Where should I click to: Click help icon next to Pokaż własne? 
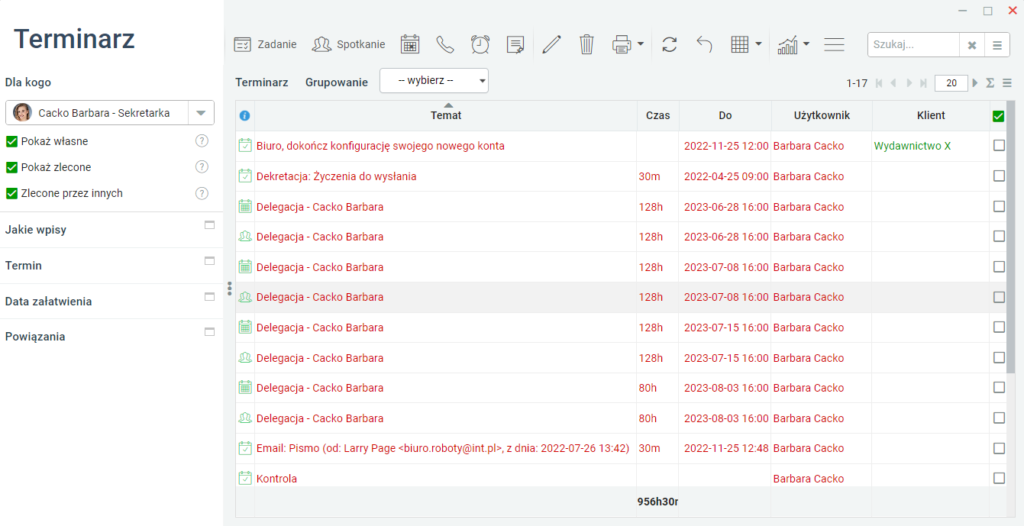tap(202, 140)
